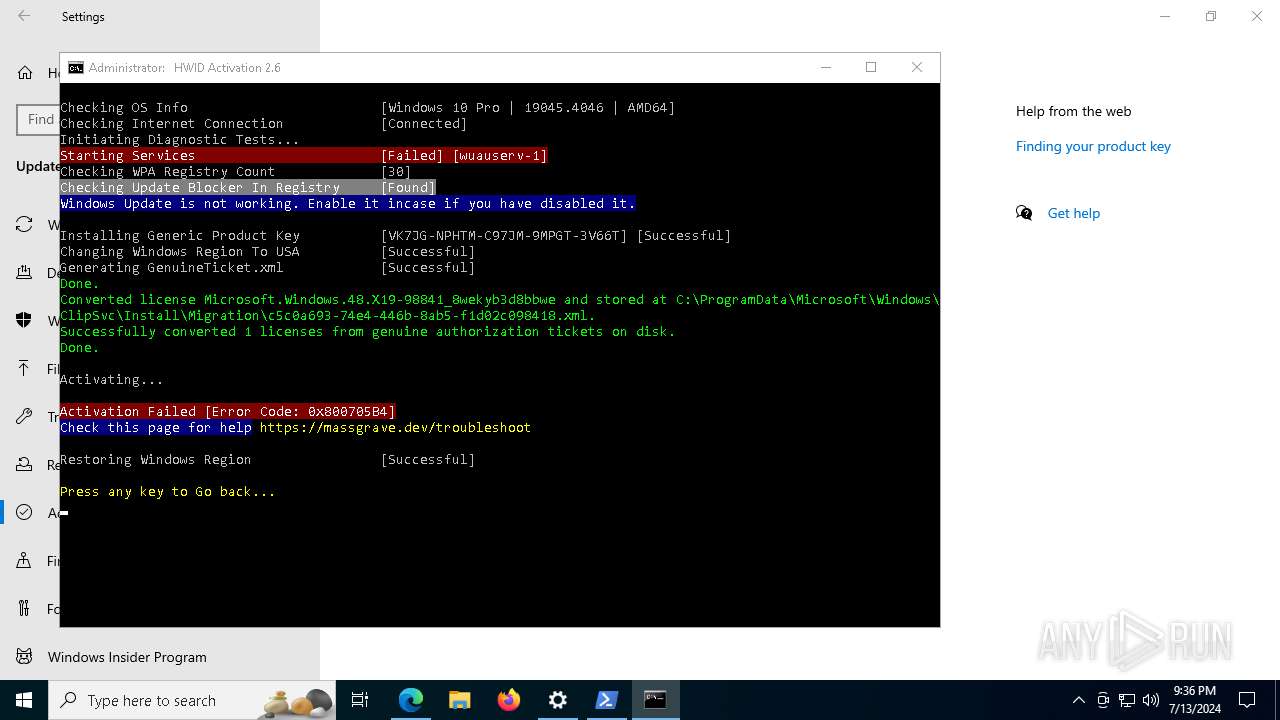Screen dimensions: 1280x720
Task: Open the Troubleshoot wrench icon
Action: pyautogui.click(x=25, y=416)
